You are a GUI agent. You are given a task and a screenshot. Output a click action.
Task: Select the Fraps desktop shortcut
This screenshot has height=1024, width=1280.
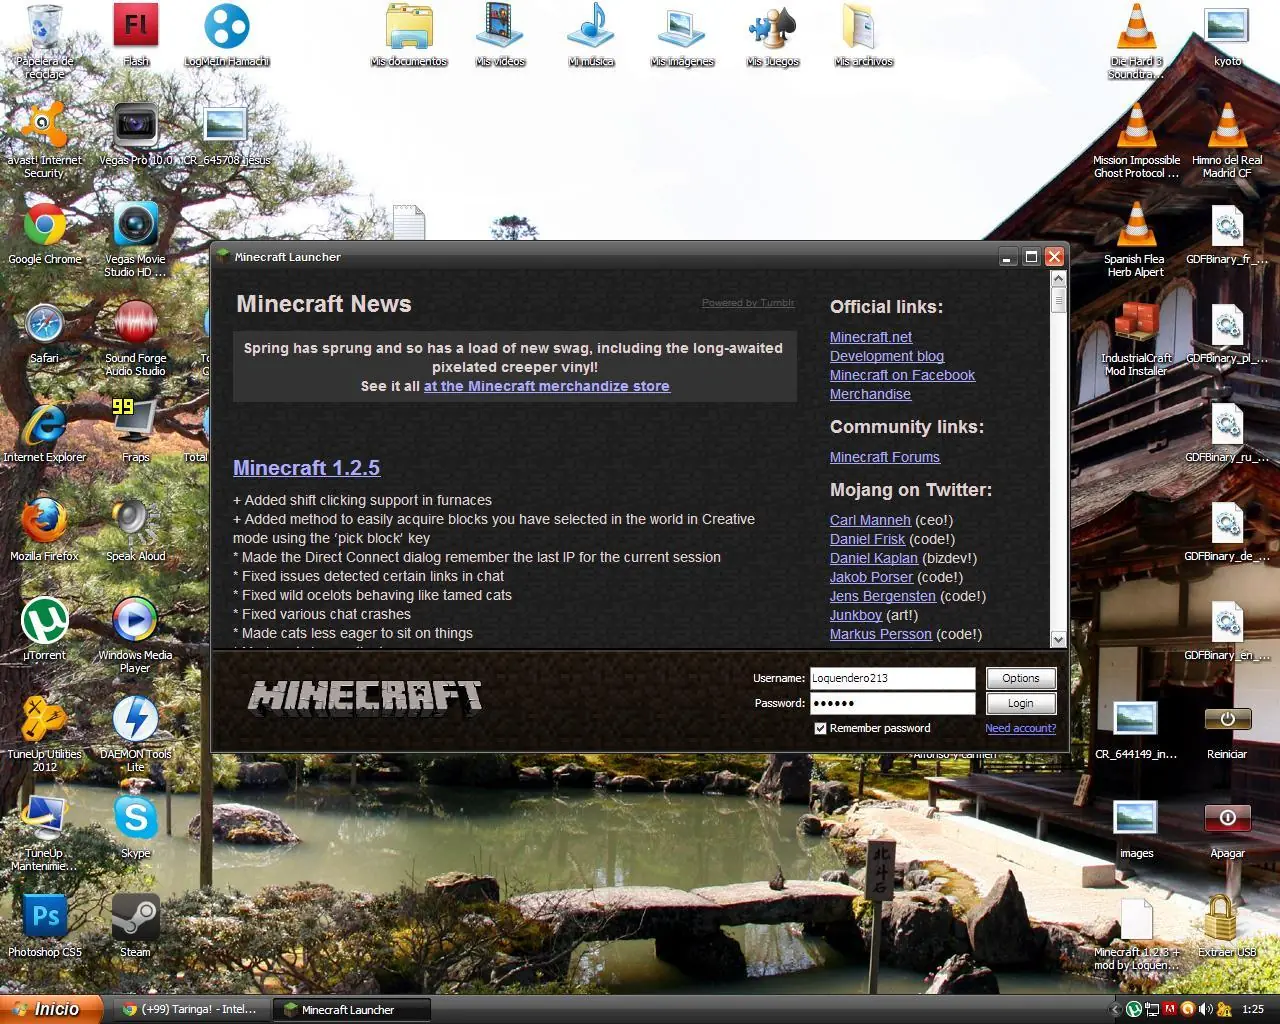[x=136, y=431]
